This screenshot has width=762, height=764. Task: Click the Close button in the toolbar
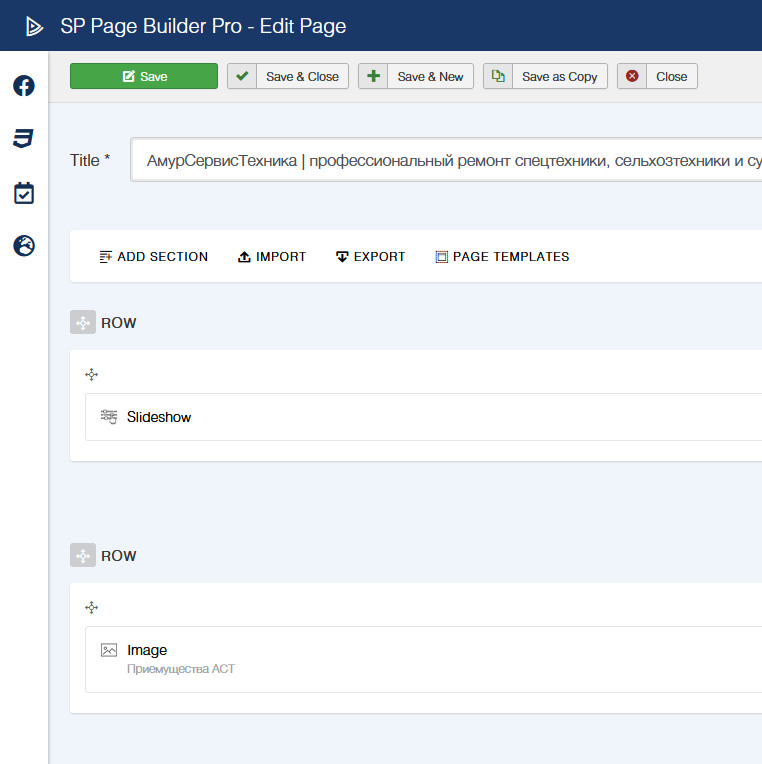(657, 77)
